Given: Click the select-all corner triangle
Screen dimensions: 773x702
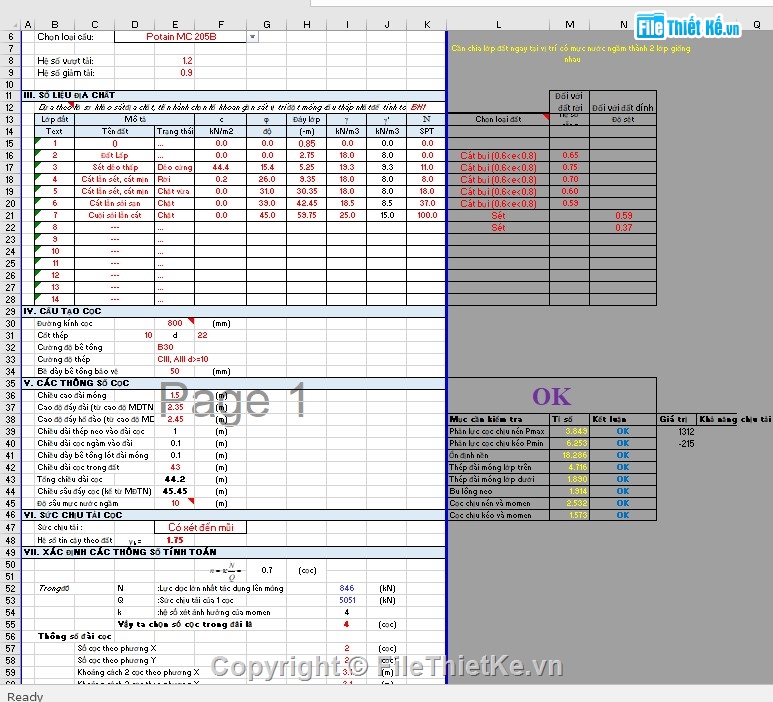Looking at the screenshot, I should tap(15, 25).
